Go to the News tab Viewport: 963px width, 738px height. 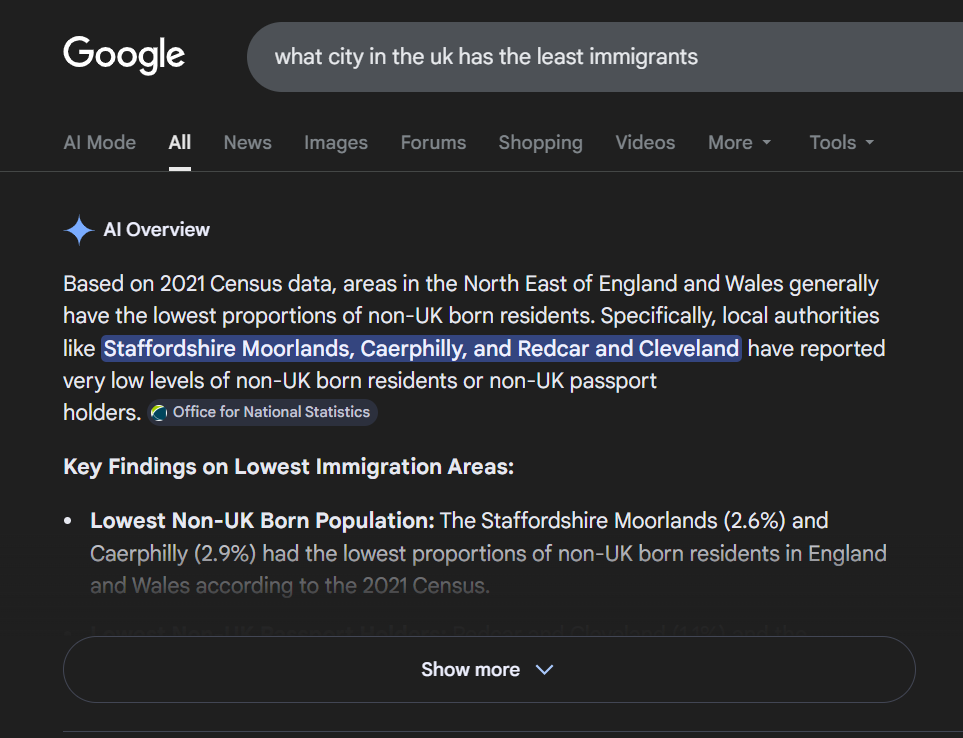pyautogui.click(x=247, y=142)
